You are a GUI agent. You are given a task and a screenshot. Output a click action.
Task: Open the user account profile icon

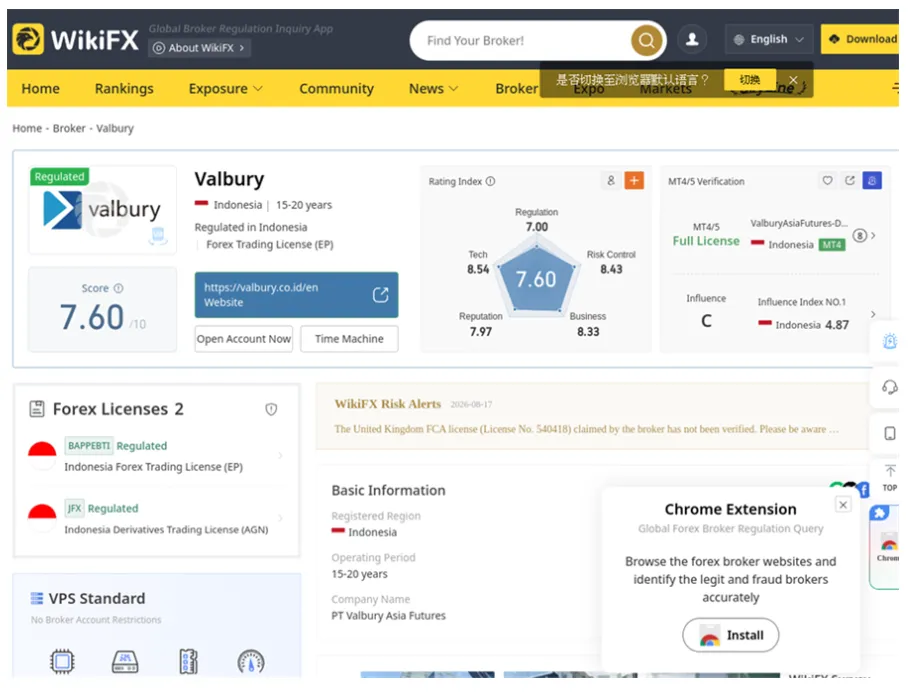pos(692,39)
